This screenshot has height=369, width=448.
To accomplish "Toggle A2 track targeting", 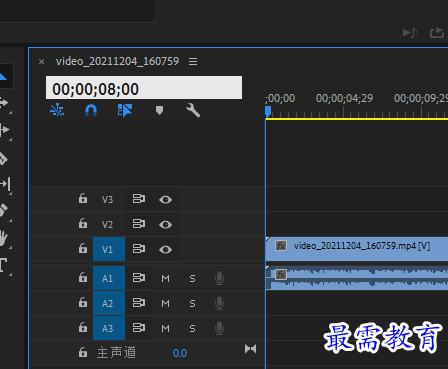I will tap(109, 303).
